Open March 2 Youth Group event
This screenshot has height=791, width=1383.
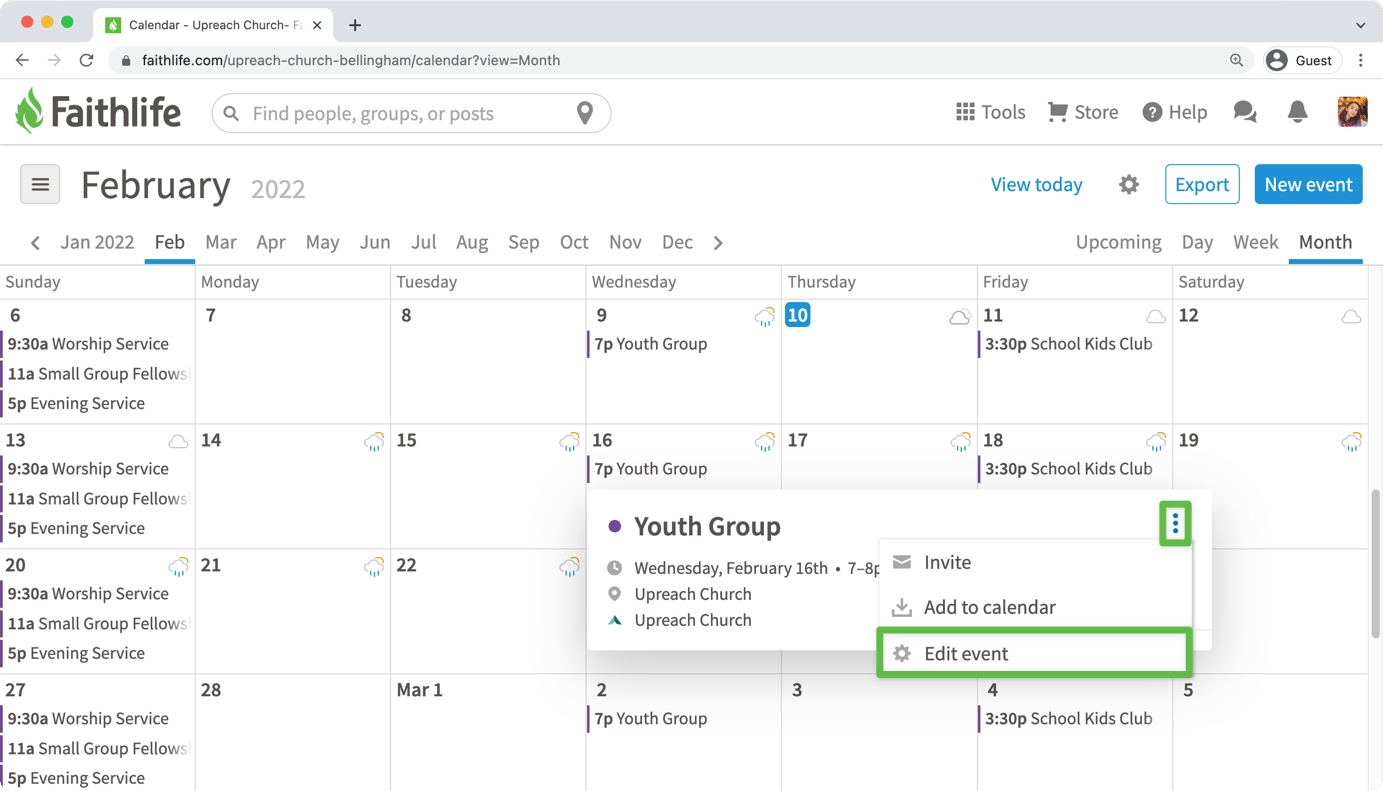651,718
